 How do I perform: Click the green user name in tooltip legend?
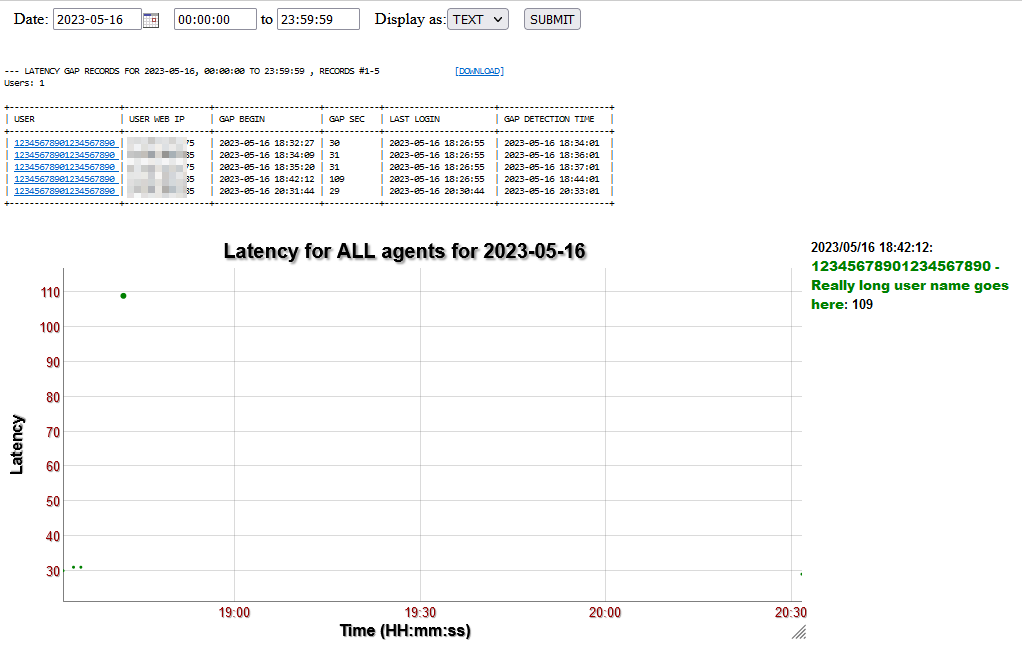(x=909, y=285)
